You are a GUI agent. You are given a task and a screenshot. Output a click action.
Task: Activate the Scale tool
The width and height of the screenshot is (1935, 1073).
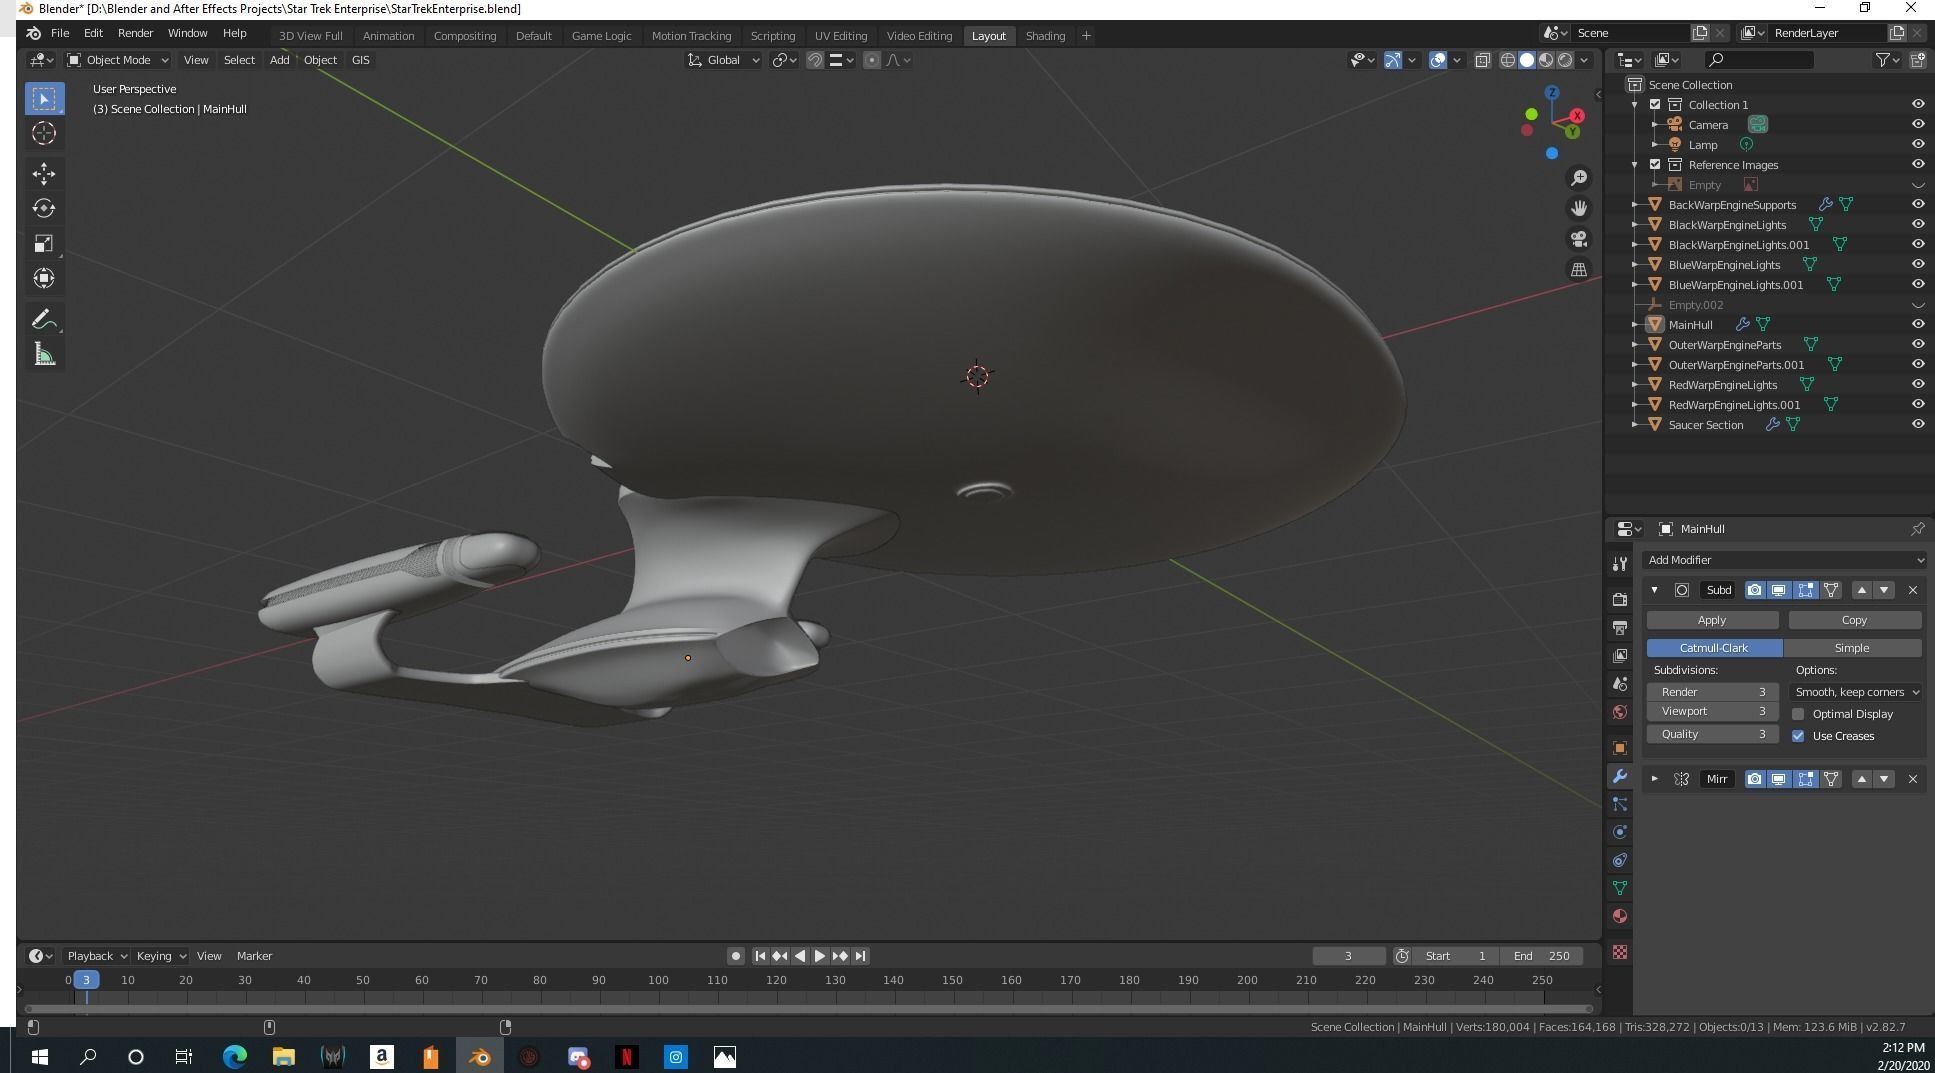click(x=44, y=243)
